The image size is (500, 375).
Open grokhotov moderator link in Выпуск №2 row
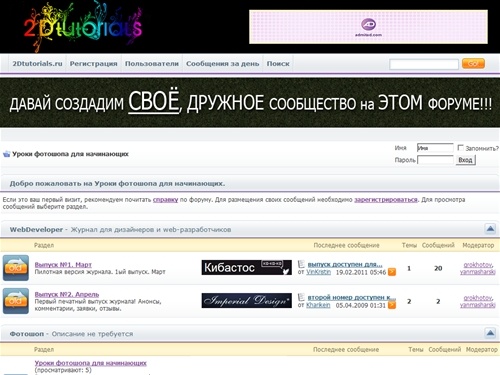(477, 298)
